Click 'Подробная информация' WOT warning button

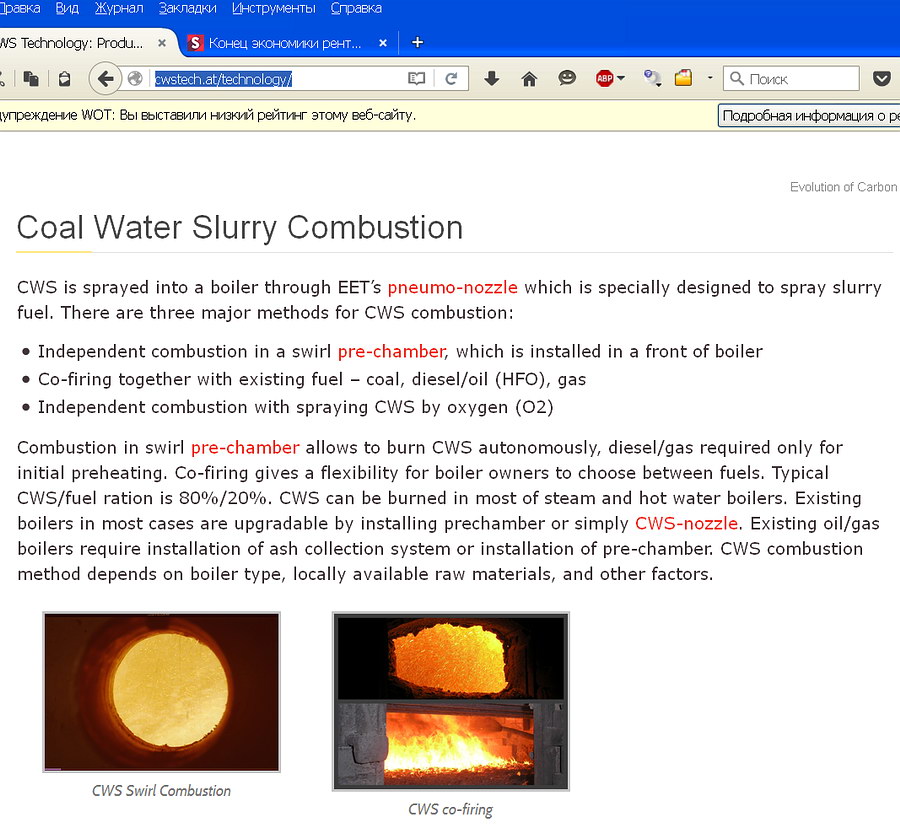pos(809,115)
